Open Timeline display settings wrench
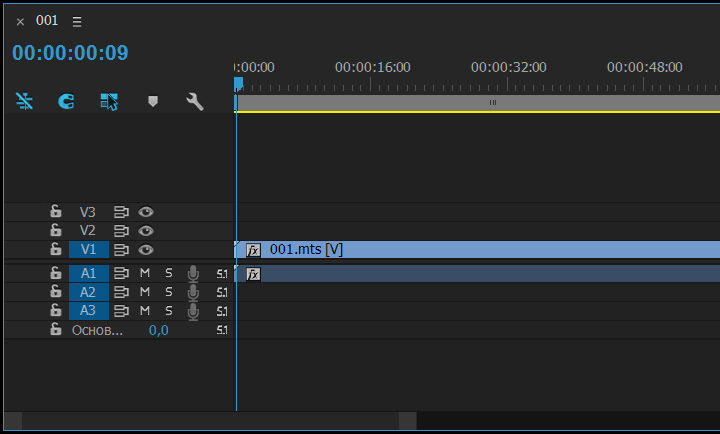The height and width of the screenshot is (434, 720). (x=195, y=101)
